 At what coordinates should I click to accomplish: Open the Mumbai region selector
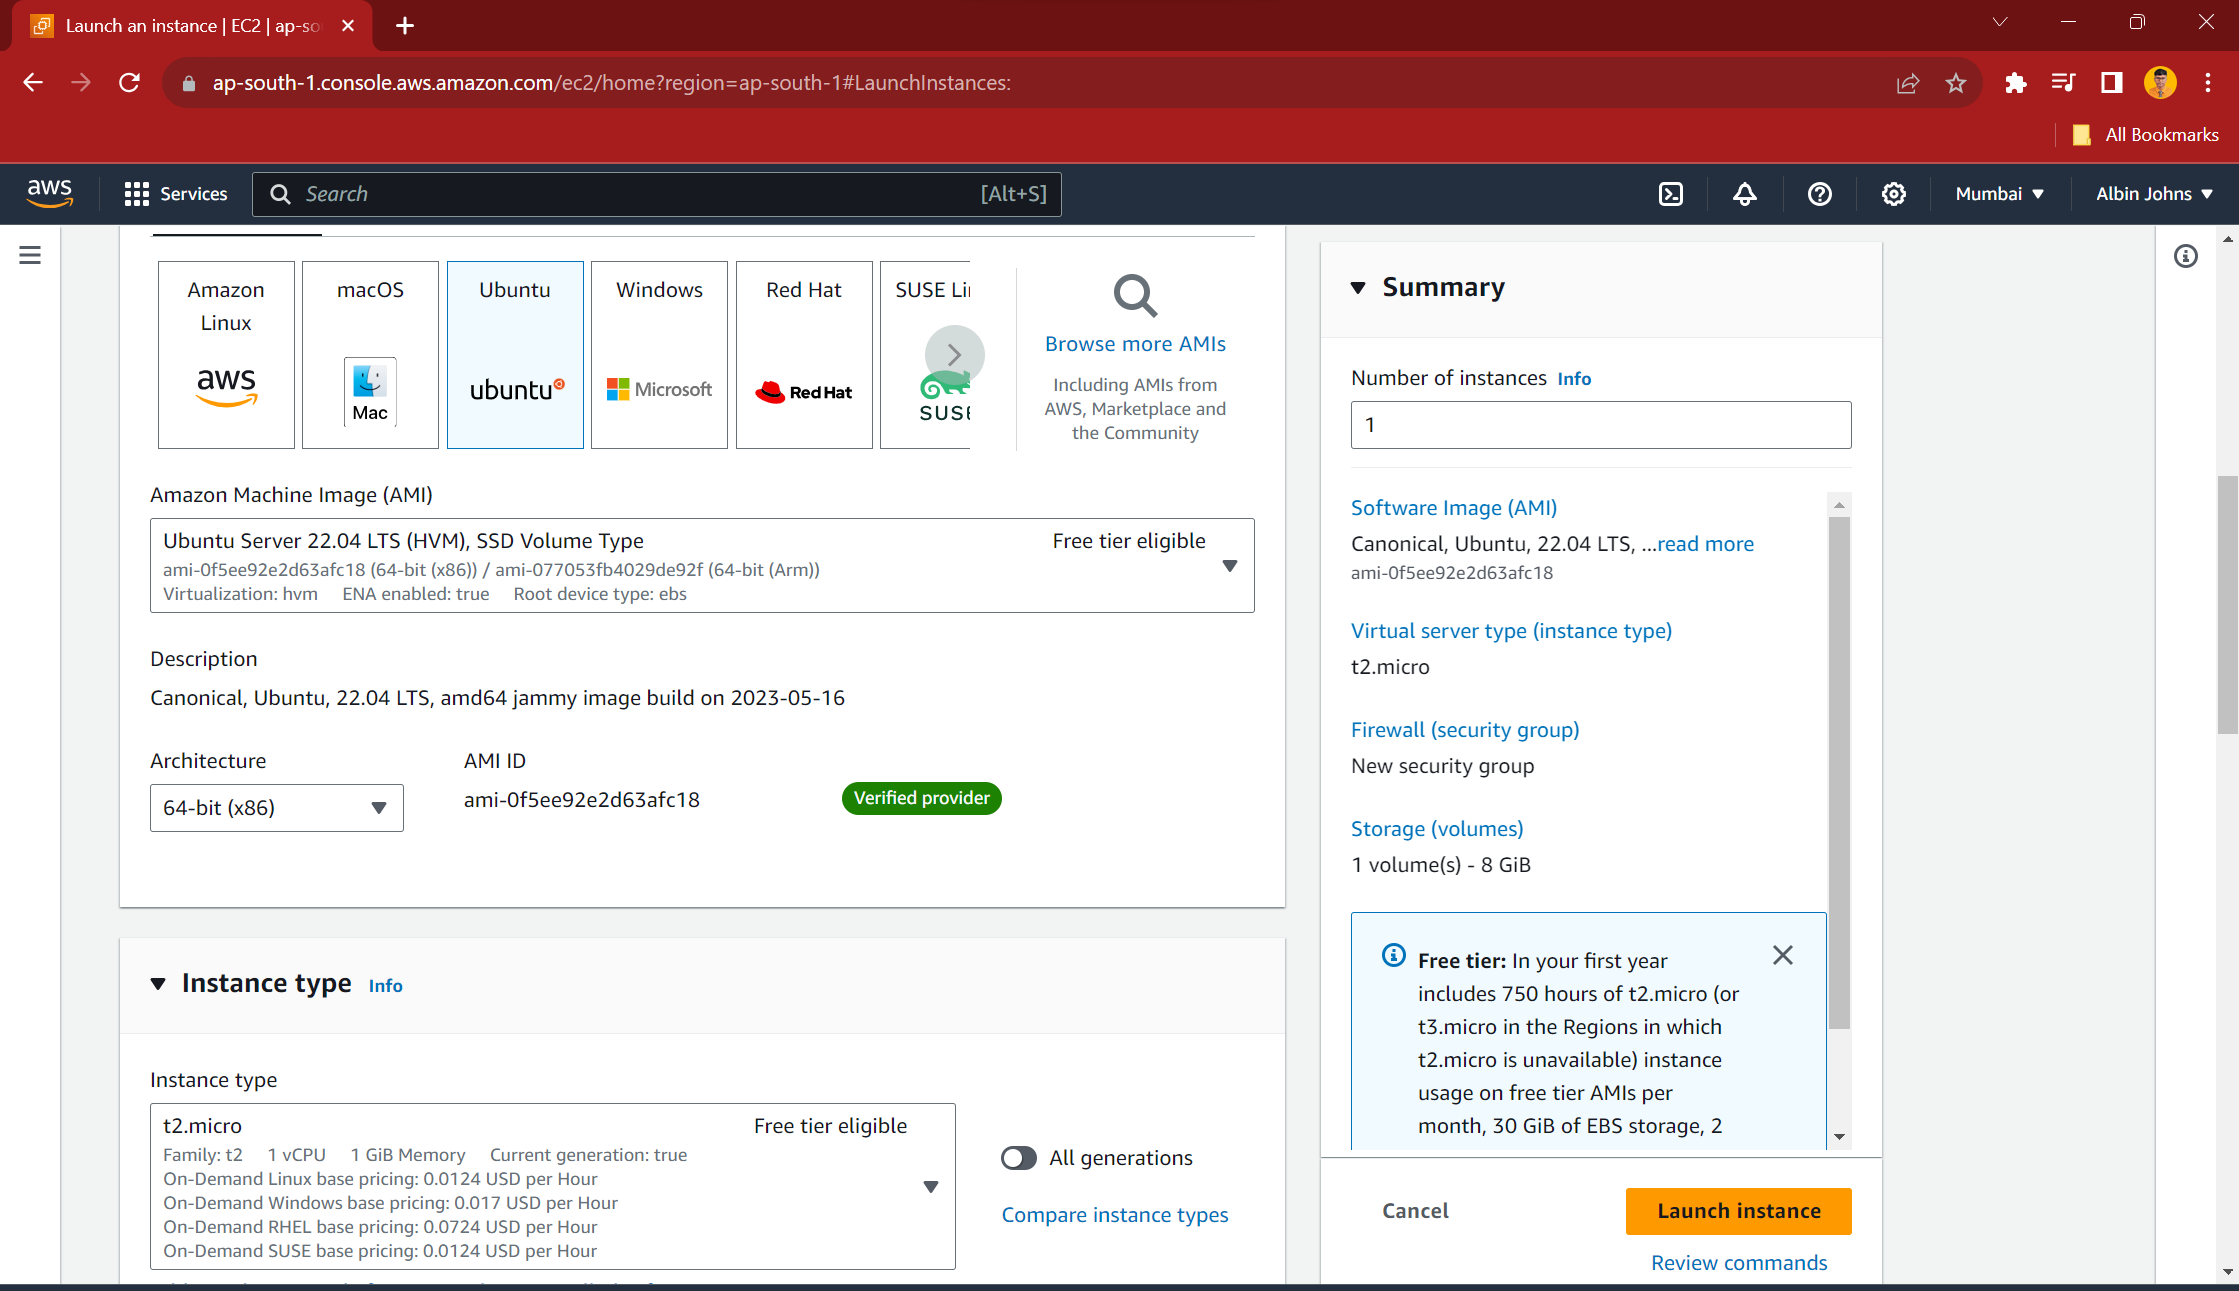(1998, 194)
